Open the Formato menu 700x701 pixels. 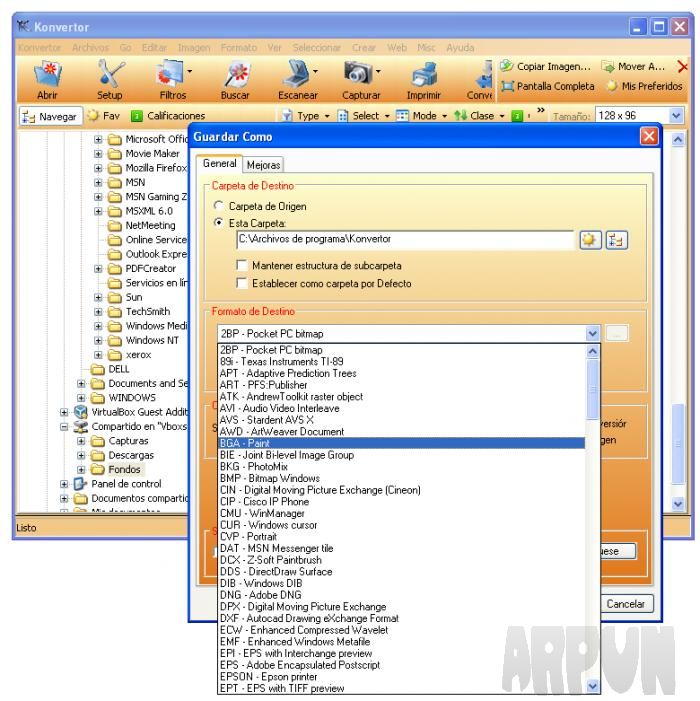[x=239, y=47]
